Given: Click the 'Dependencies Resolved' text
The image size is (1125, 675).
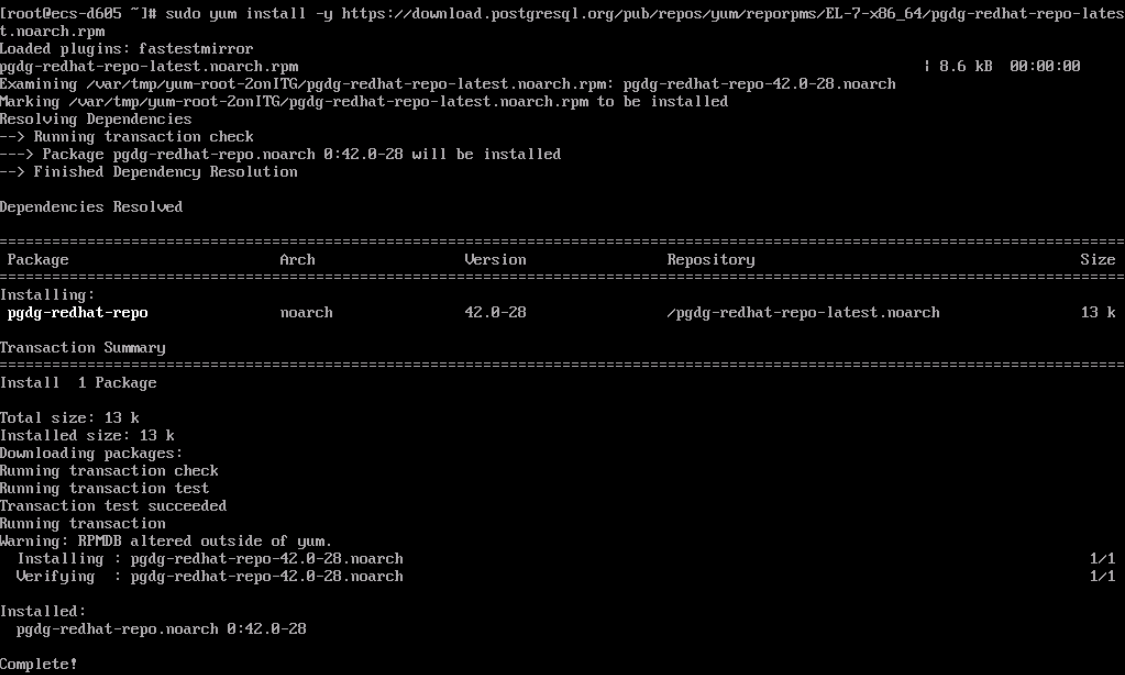Looking at the screenshot, I should 91,207.
